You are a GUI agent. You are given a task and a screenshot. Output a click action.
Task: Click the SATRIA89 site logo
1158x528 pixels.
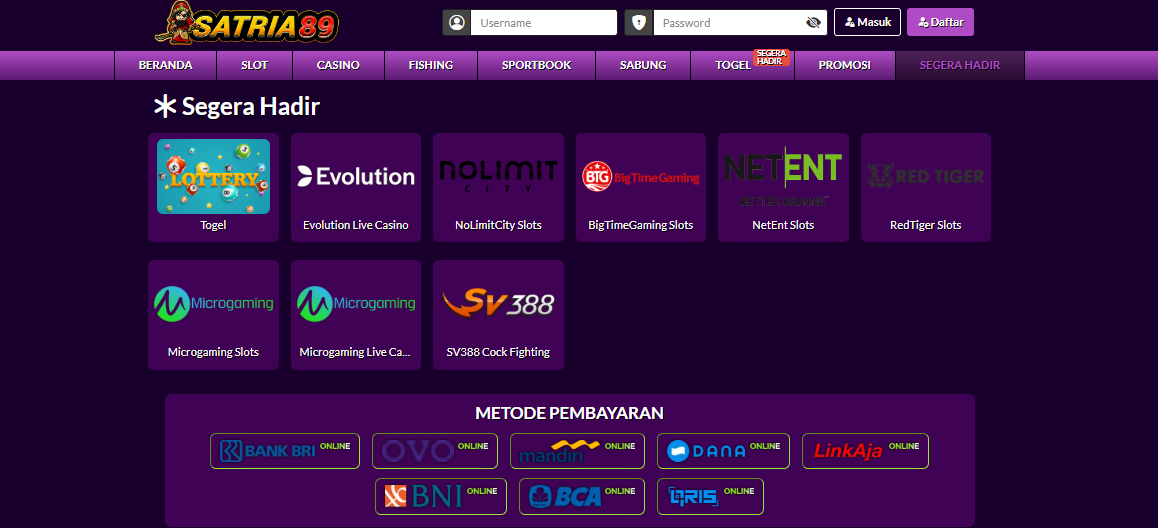(x=247, y=24)
